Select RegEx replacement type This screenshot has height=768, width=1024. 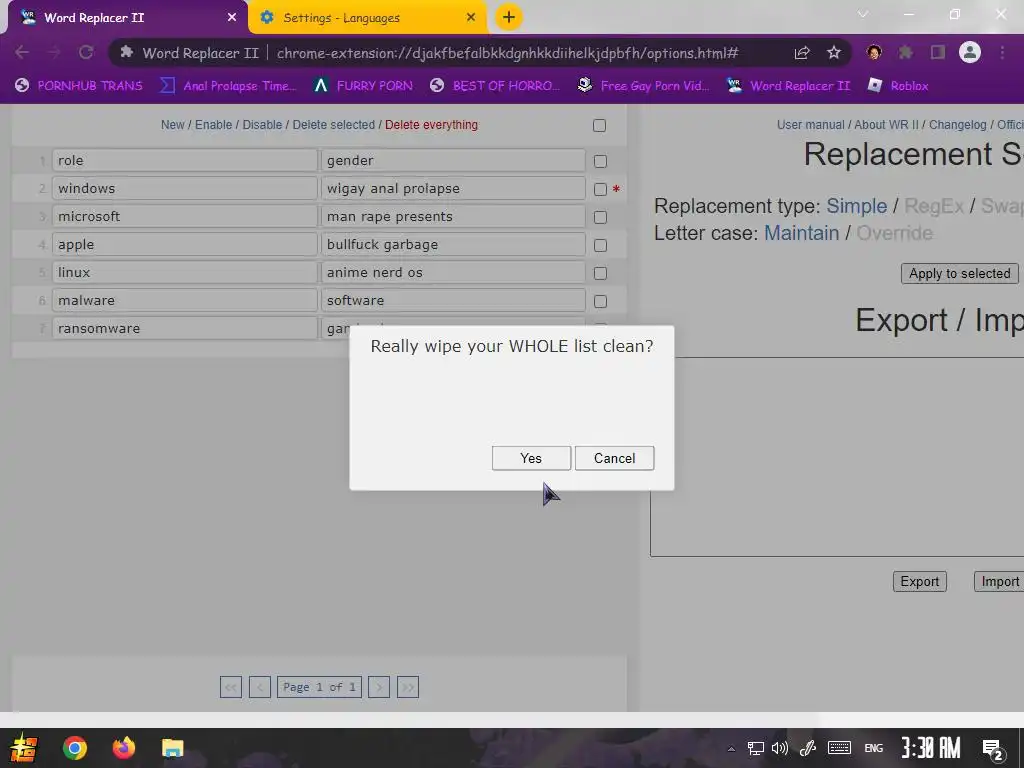[934, 206]
